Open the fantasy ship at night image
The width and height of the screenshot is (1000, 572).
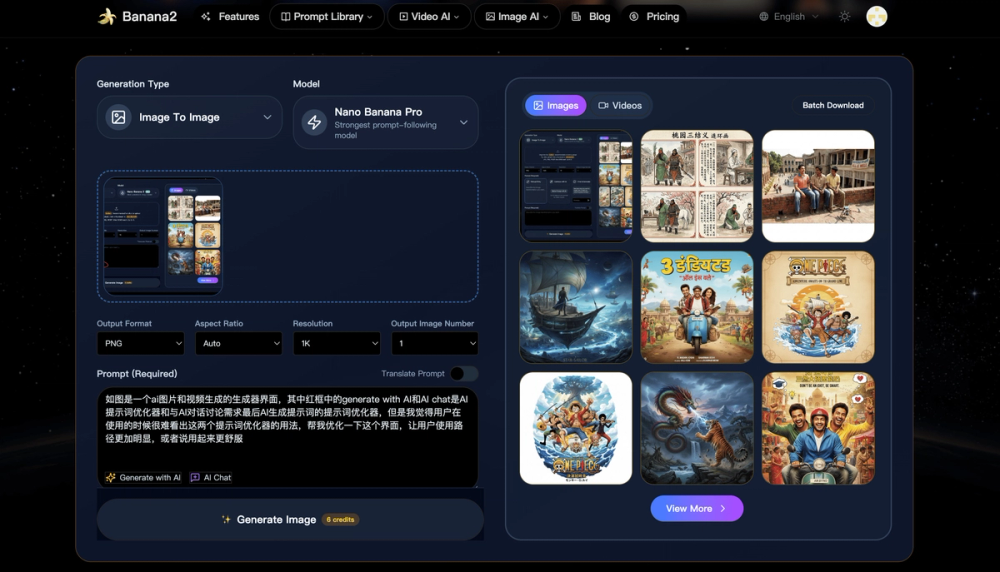pyautogui.click(x=576, y=307)
